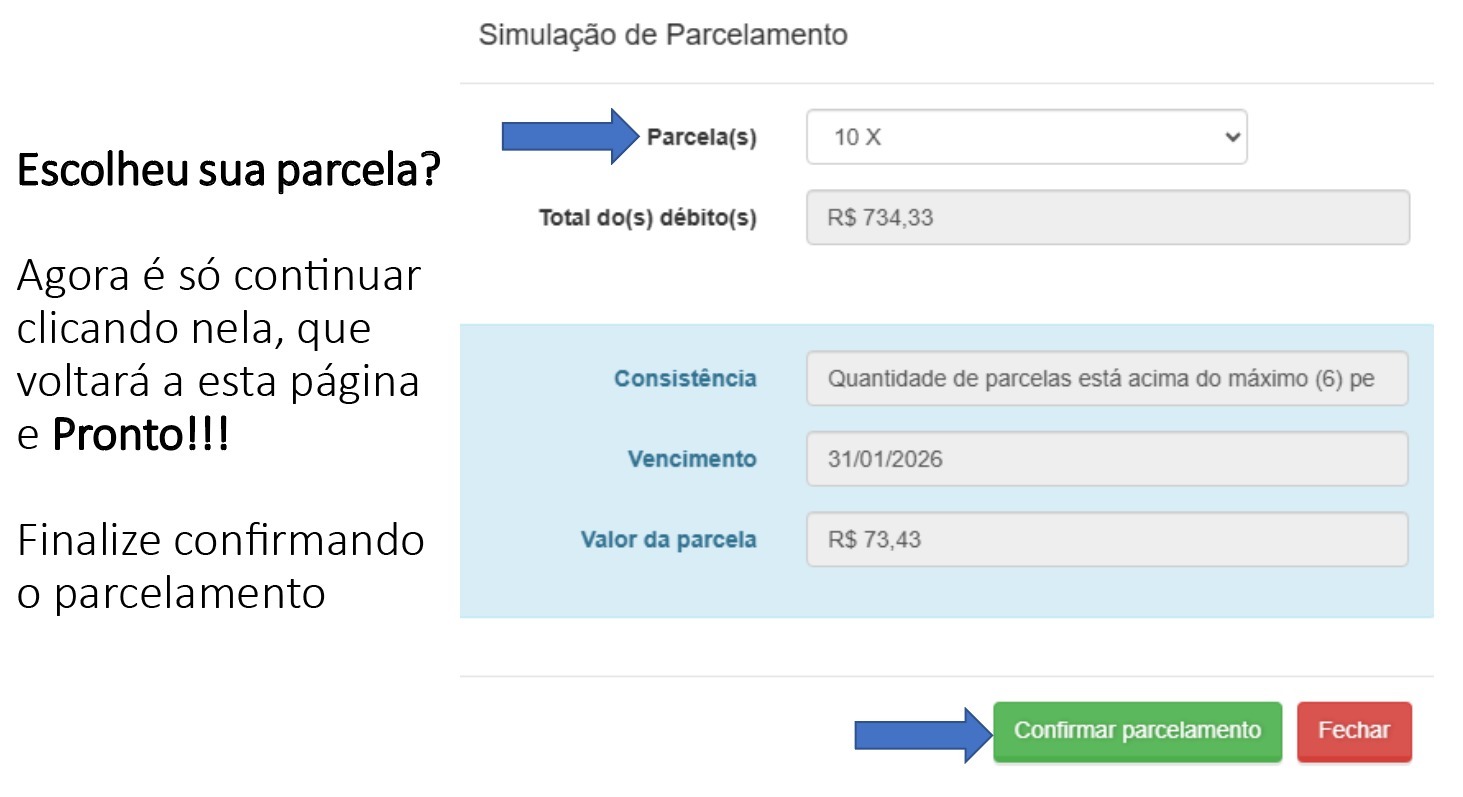
Task: Select the Valor da parcela field
Action: point(1107,538)
